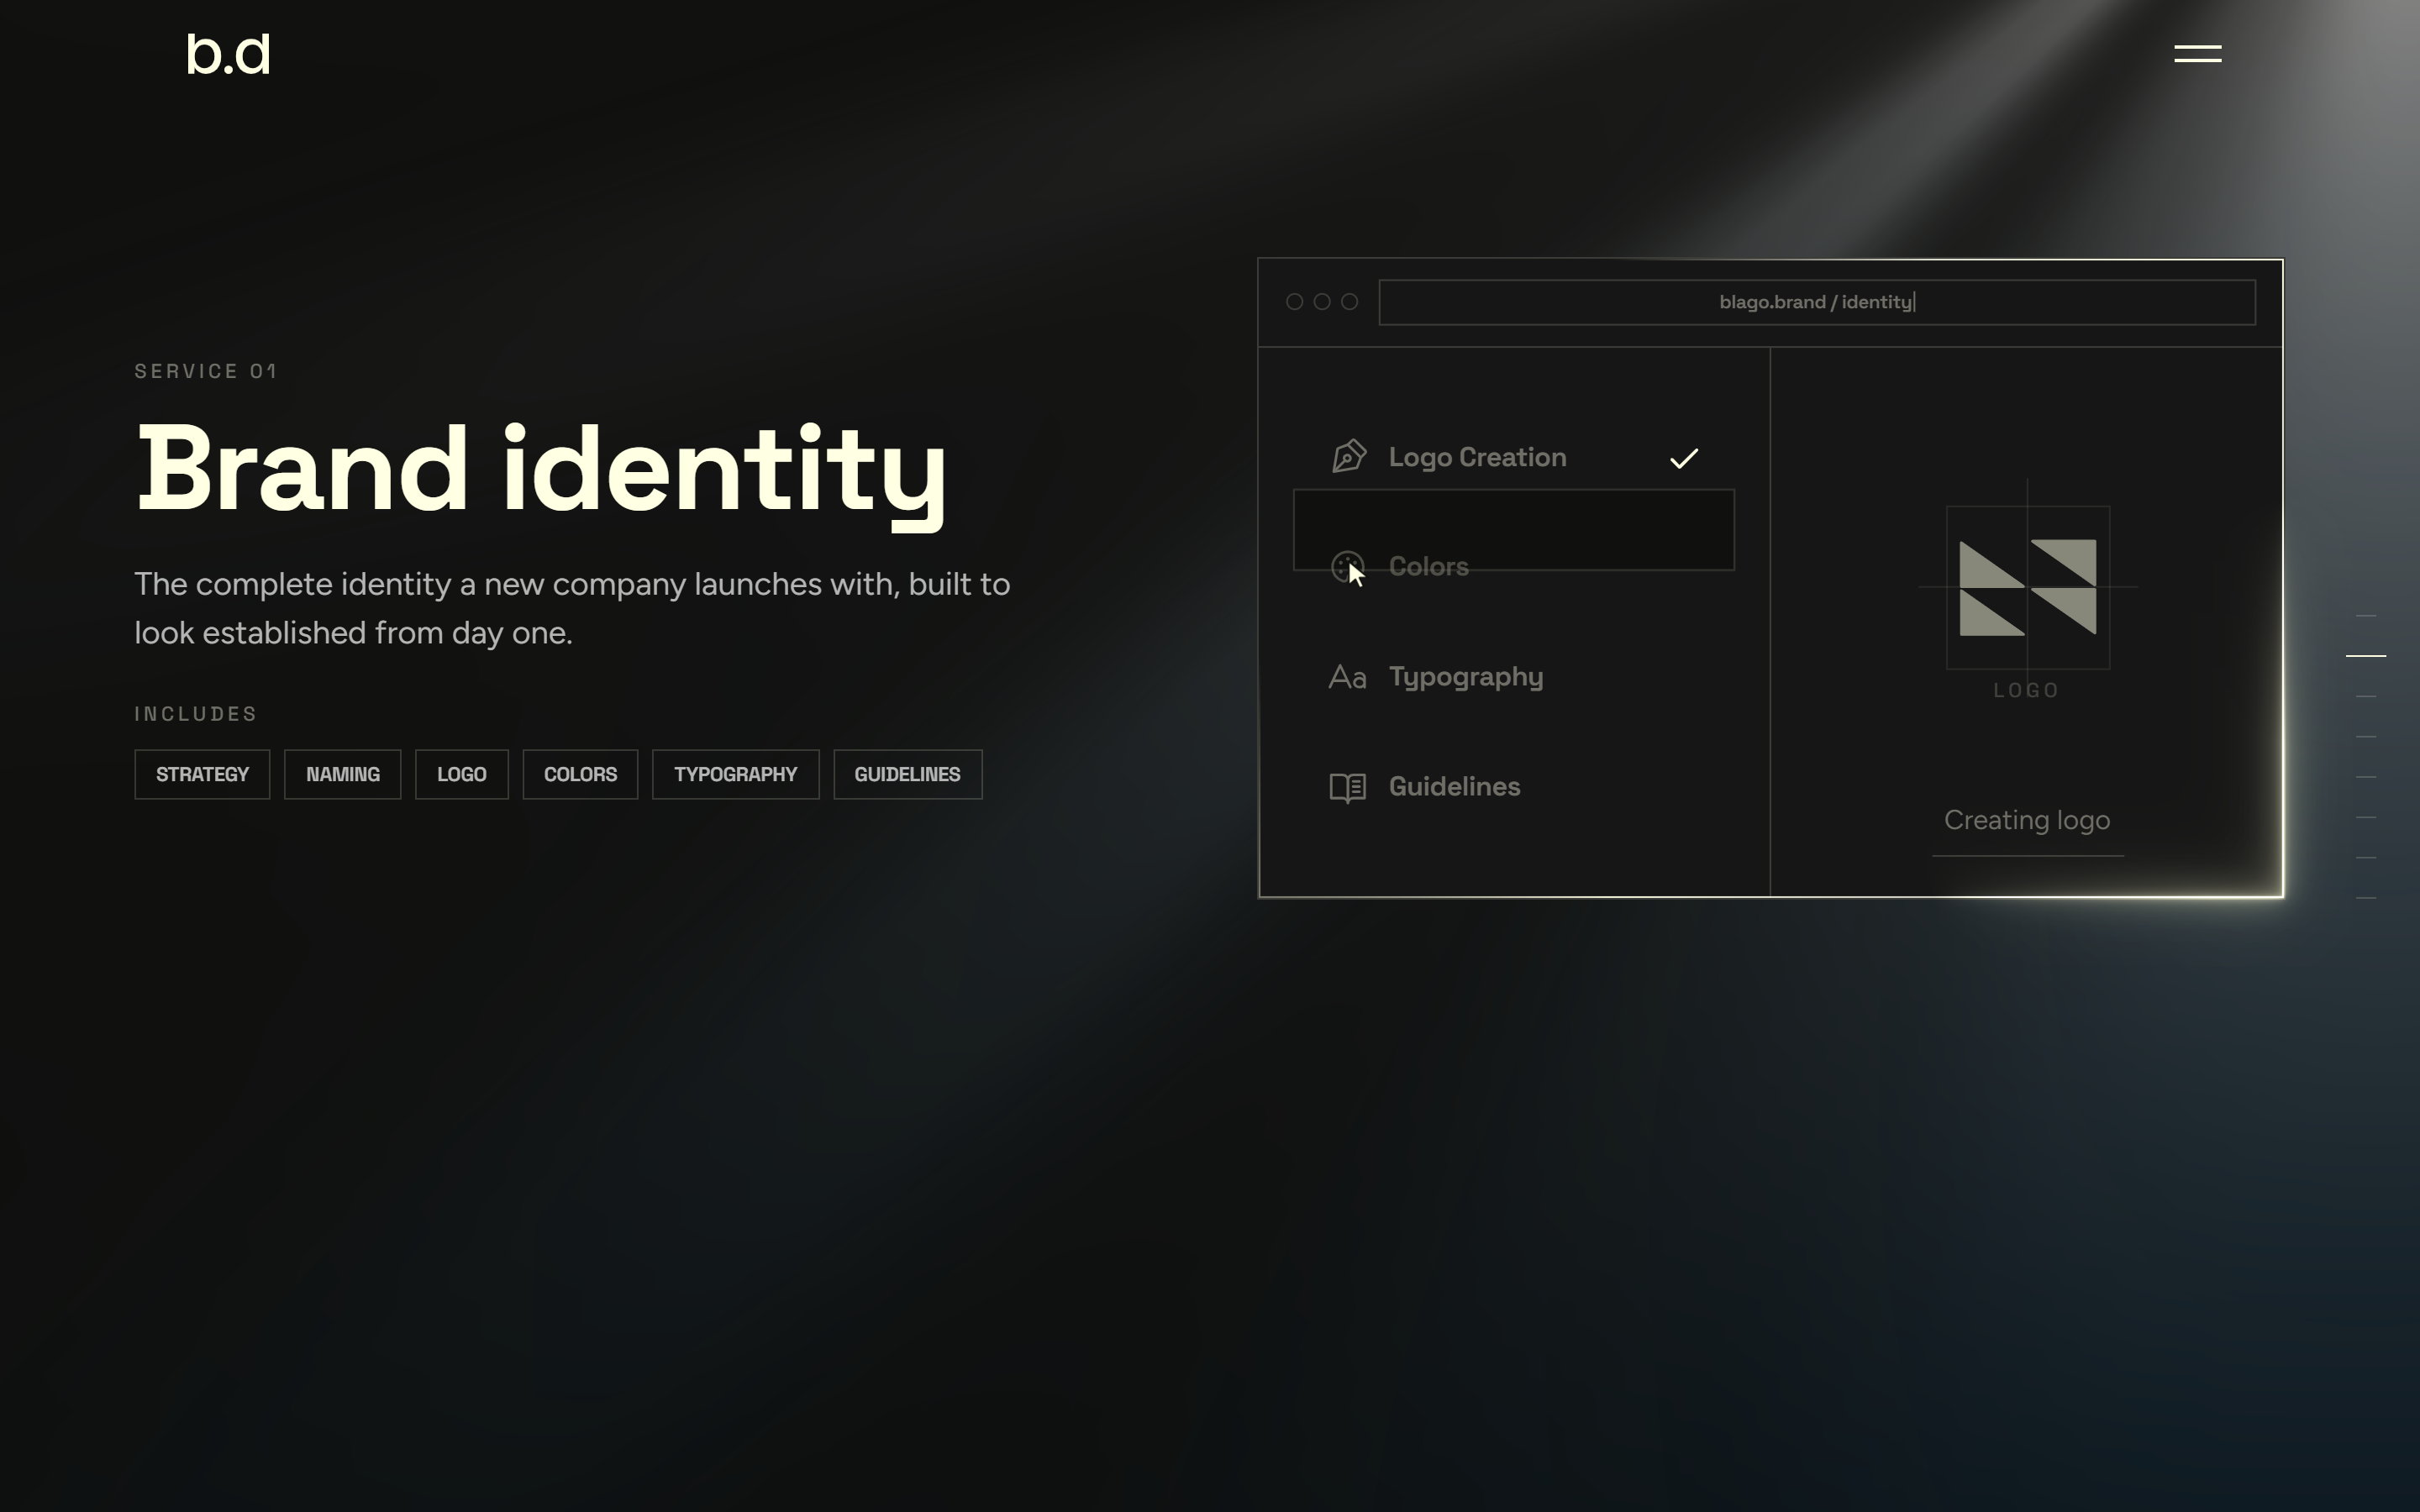Click the LOGO tag
The width and height of the screenshot is (2420, 1512).
coord(461,774)
